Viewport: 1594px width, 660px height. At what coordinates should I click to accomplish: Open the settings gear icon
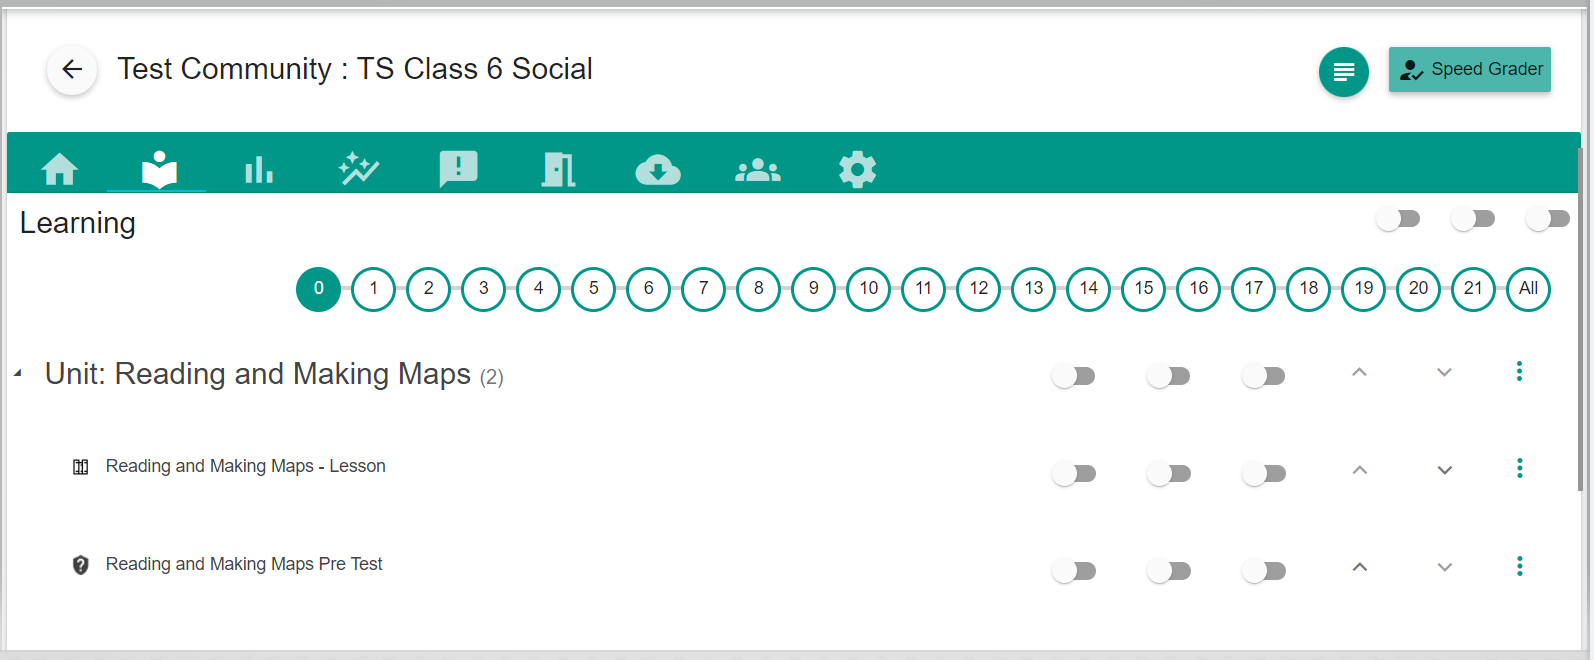pos(857,170)
